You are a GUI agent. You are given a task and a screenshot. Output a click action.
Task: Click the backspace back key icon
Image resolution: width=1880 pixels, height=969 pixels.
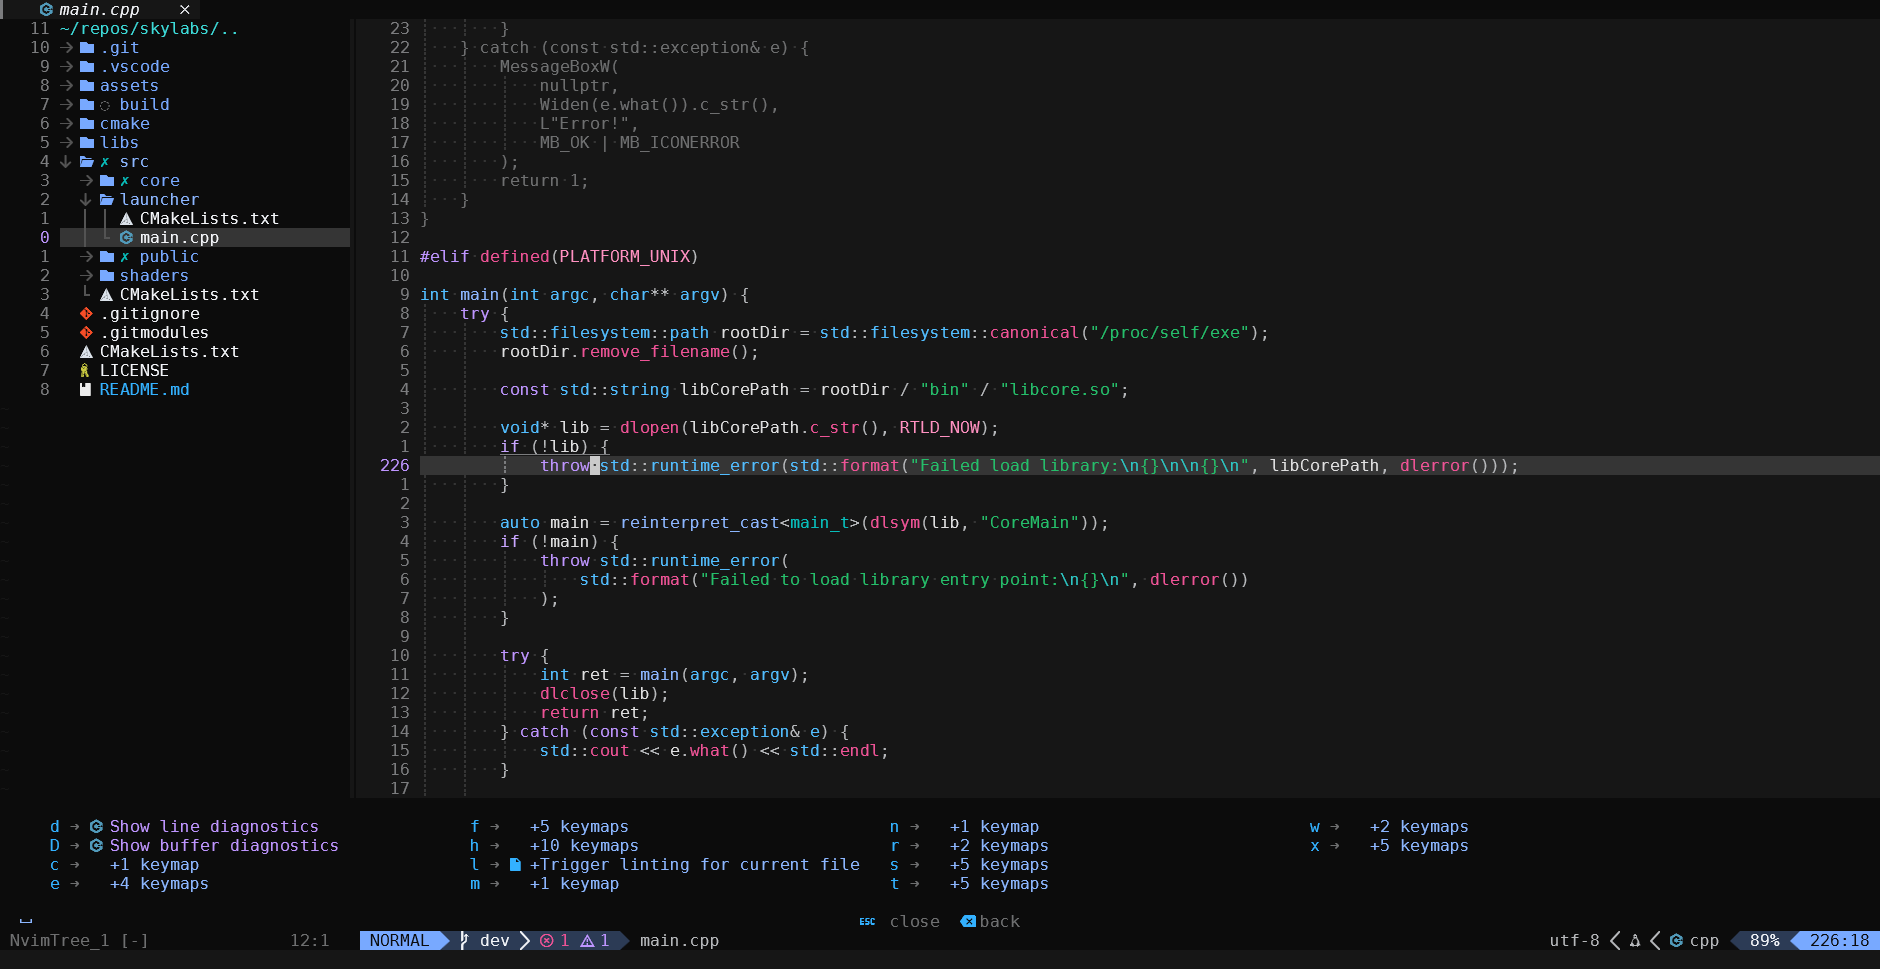coord(968,922)
